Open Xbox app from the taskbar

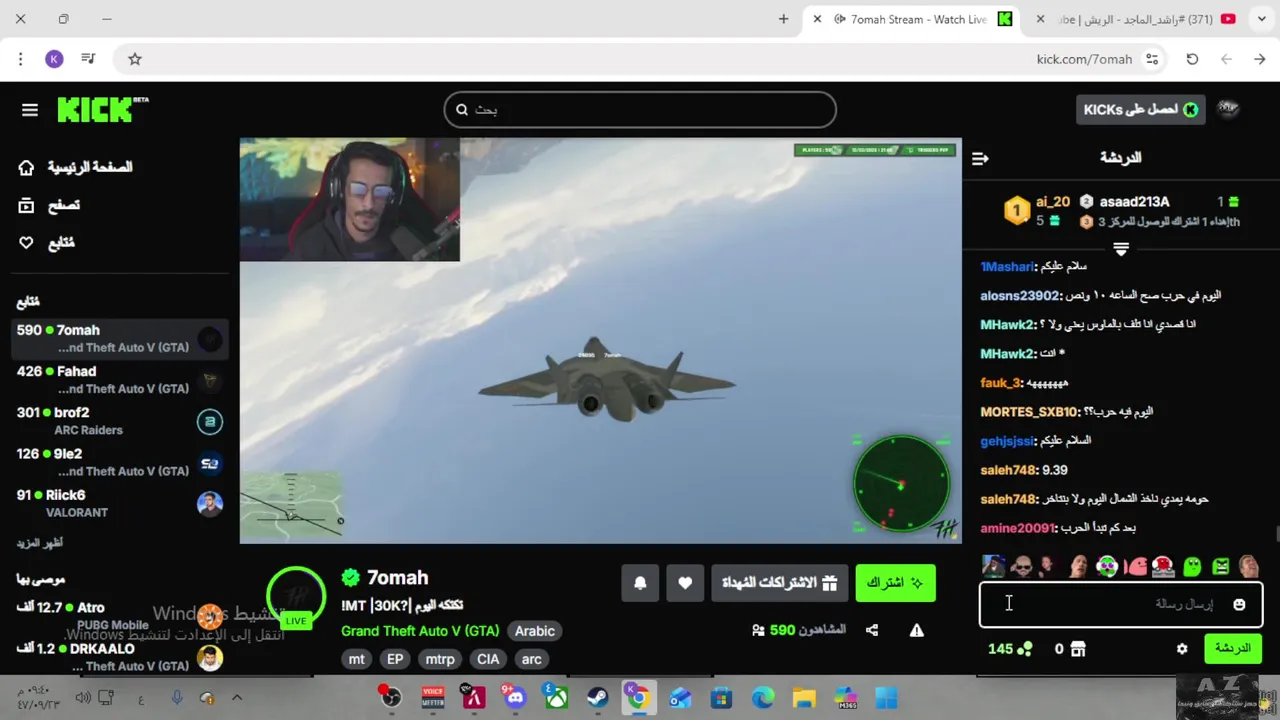tap(556, 697)
